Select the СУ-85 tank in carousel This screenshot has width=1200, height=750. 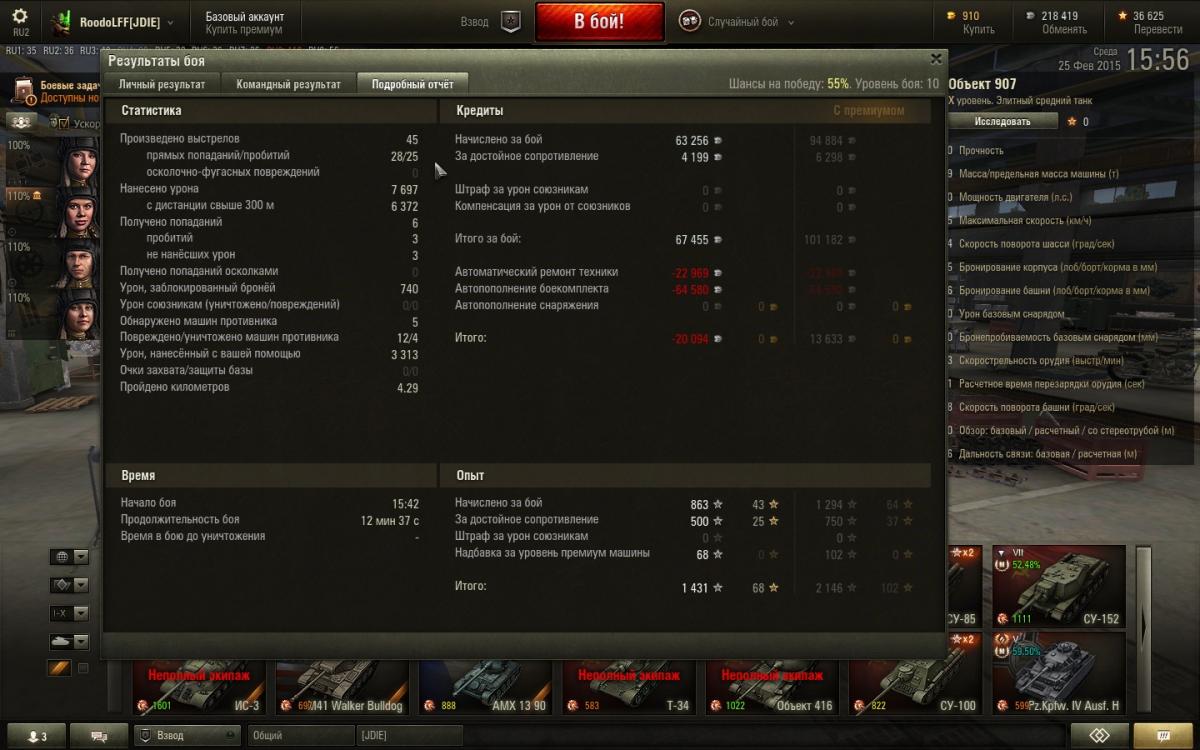pyautogui.click(x=965, y=586)
